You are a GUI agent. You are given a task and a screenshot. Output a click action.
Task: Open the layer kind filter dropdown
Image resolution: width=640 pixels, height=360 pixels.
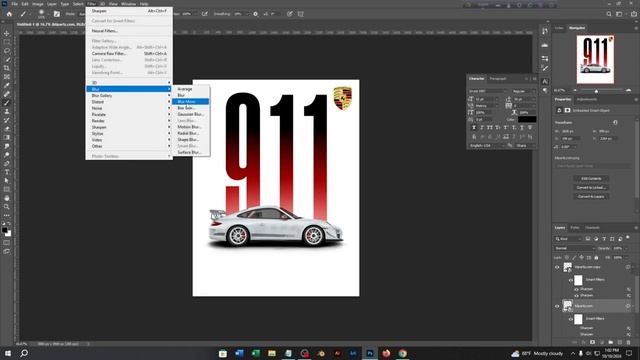pyautogui.click(x=568, y=239)
